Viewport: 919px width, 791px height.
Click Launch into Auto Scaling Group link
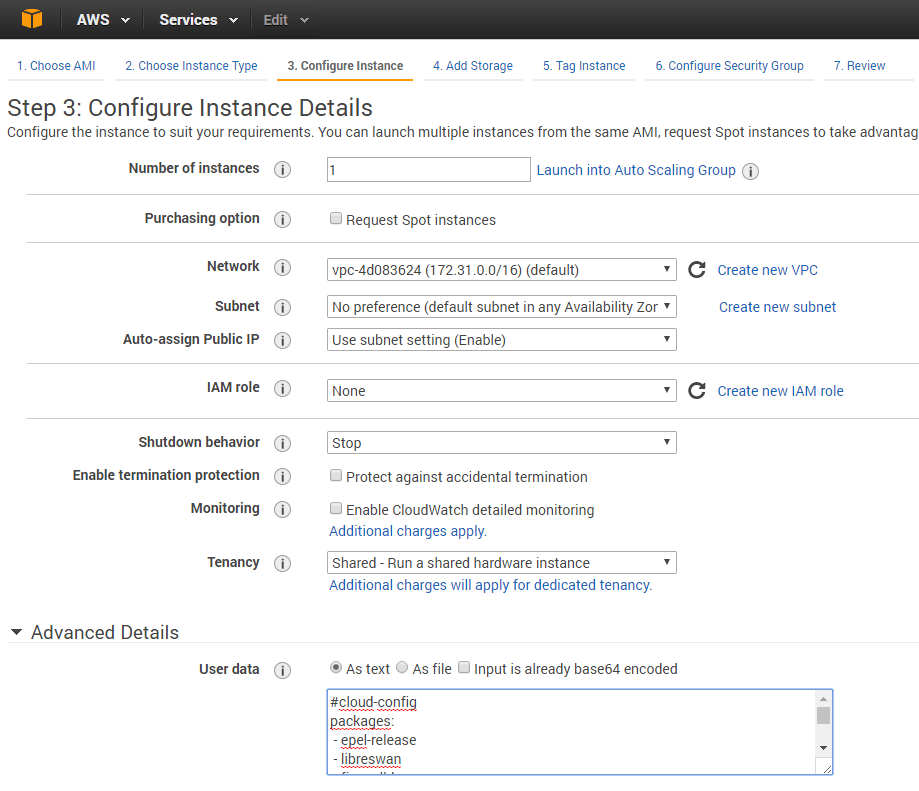636,170
